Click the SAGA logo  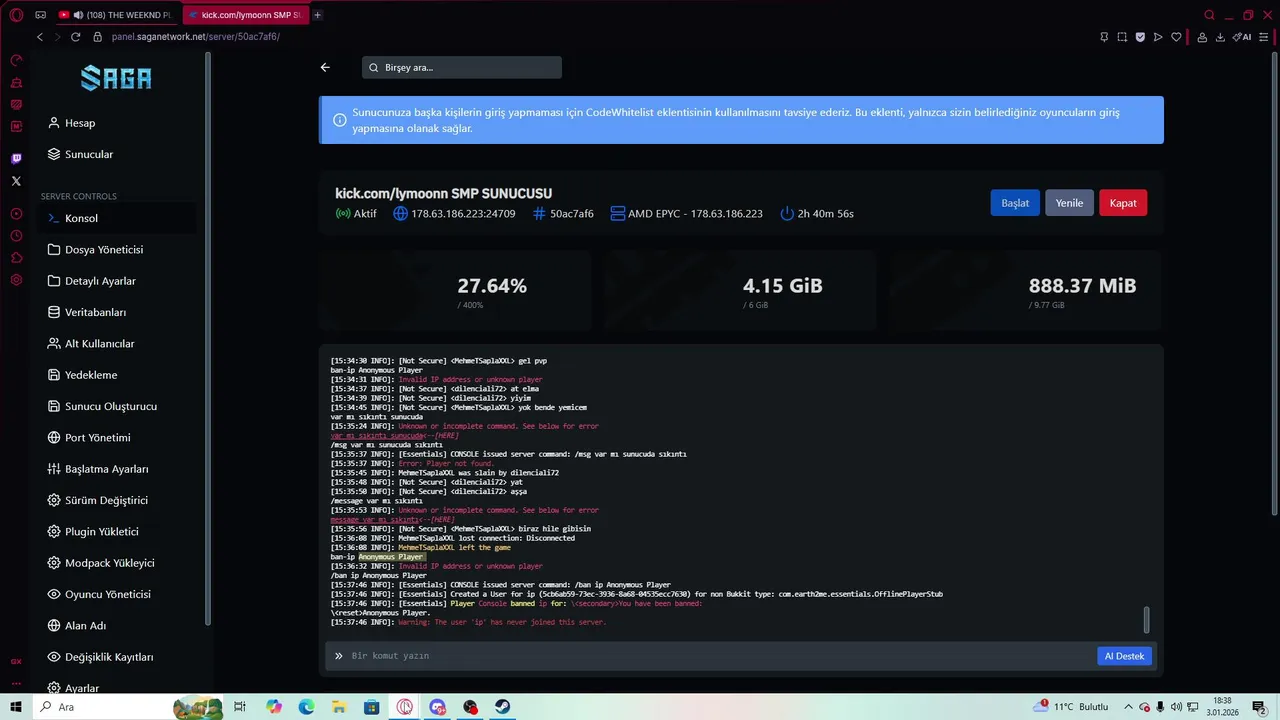pyautogui.click(x=117, y=78)
